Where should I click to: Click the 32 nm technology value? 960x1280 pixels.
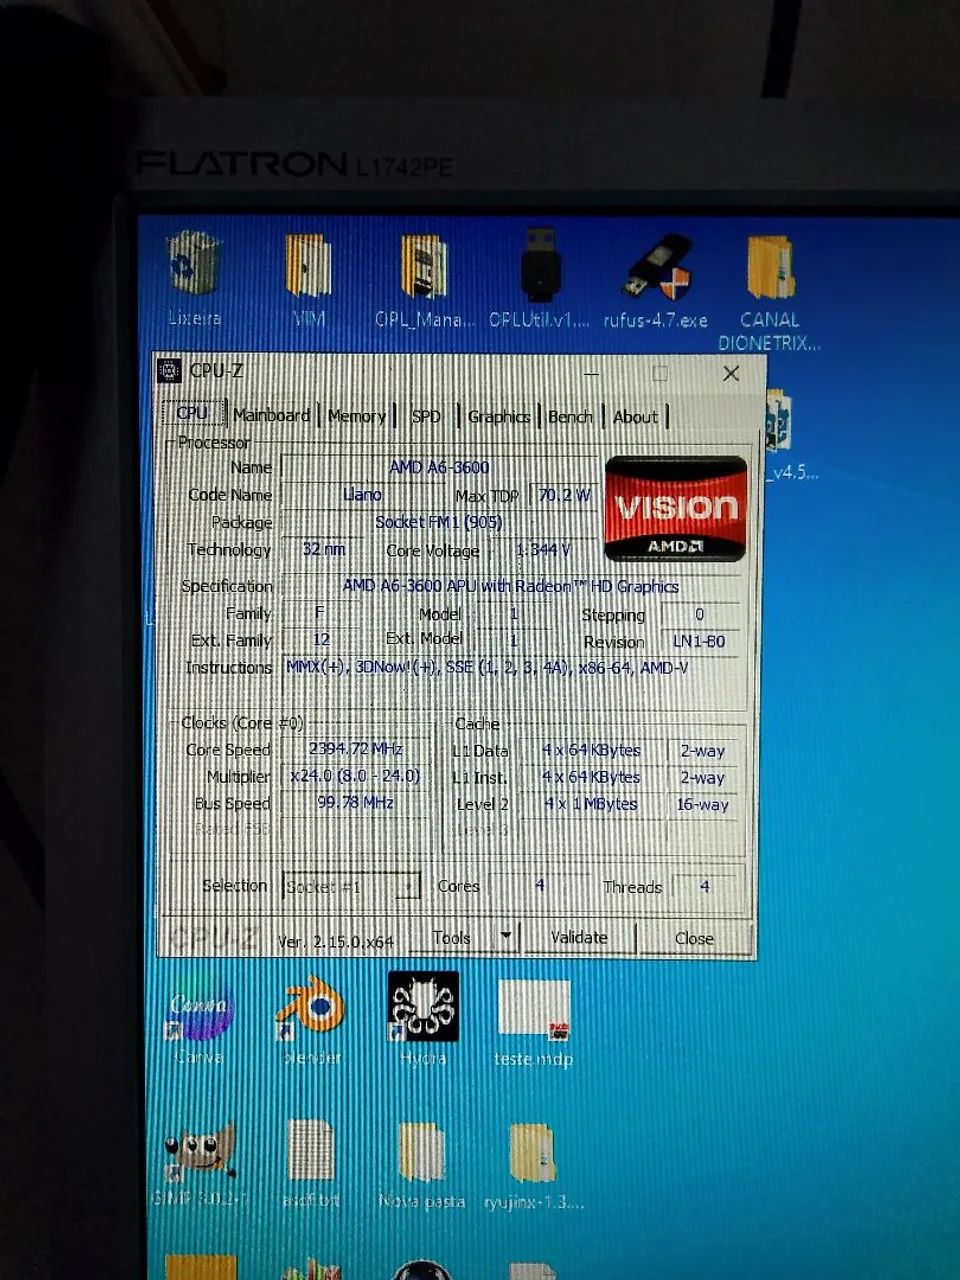[x=324, y=549]
